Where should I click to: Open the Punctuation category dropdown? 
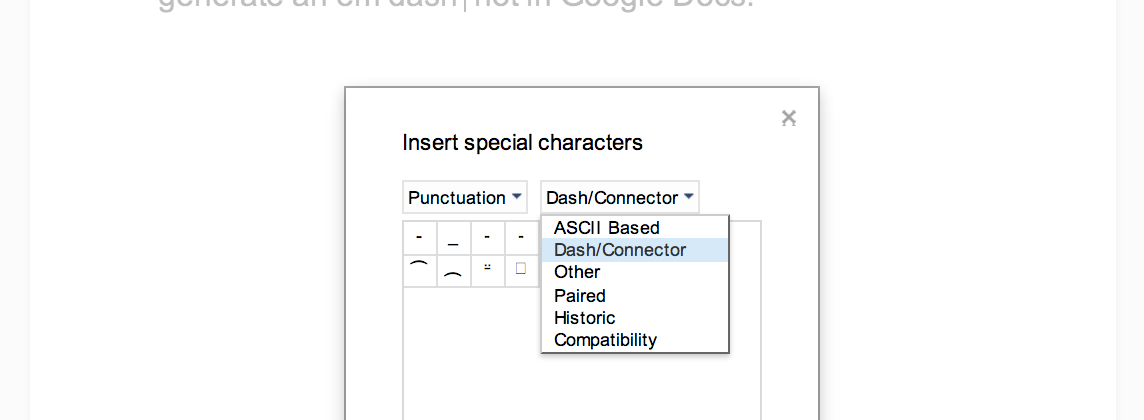point(464,197)
